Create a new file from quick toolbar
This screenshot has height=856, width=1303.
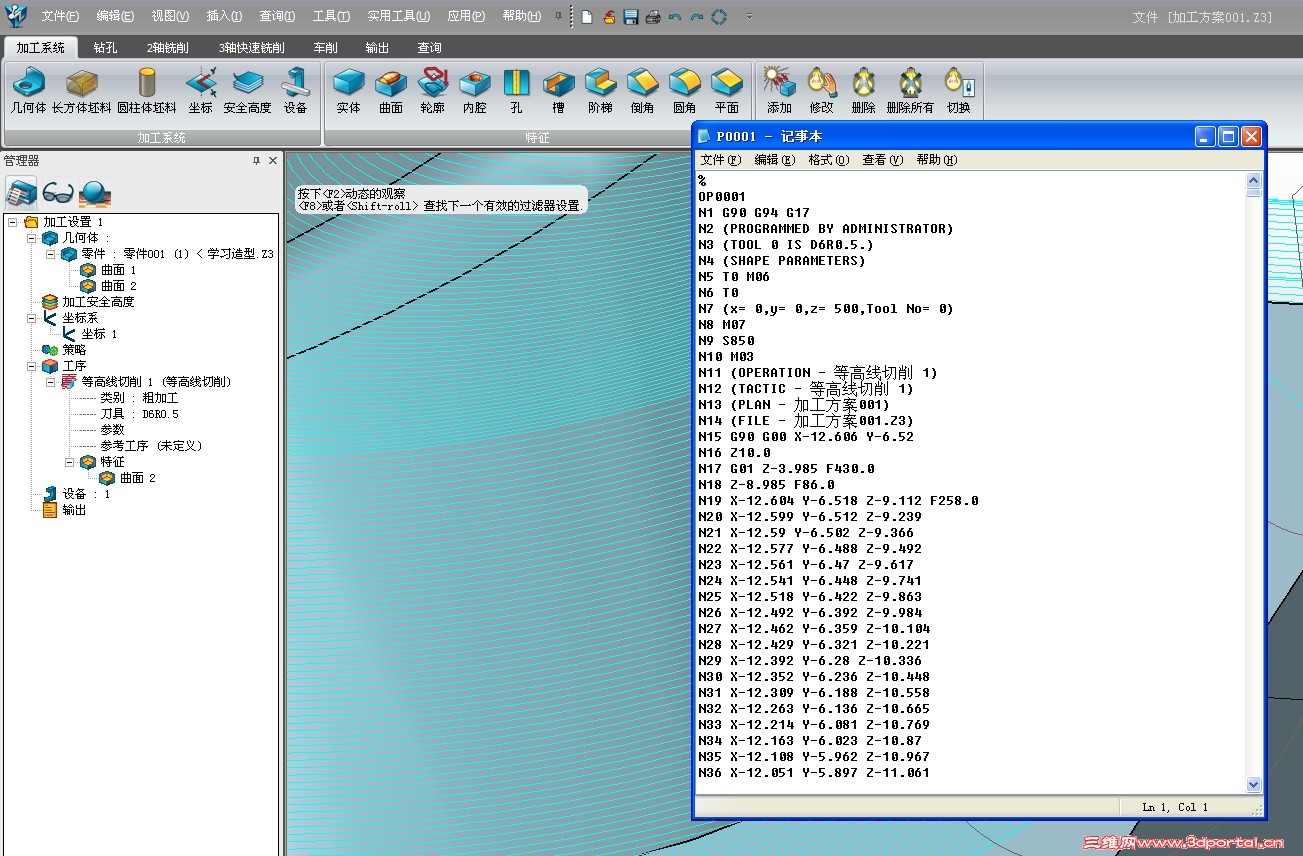tap(587, 17)
